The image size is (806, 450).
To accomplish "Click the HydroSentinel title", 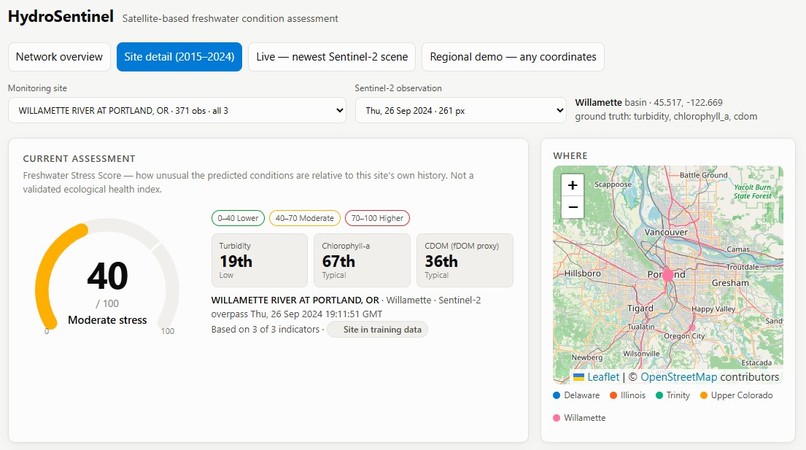I will pos(61,16).
